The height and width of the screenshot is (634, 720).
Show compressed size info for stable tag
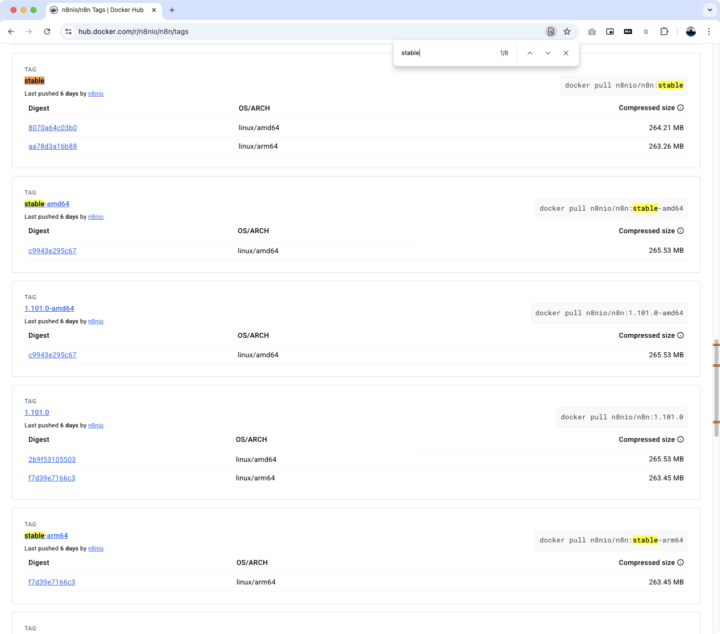(x=681, y=108)
